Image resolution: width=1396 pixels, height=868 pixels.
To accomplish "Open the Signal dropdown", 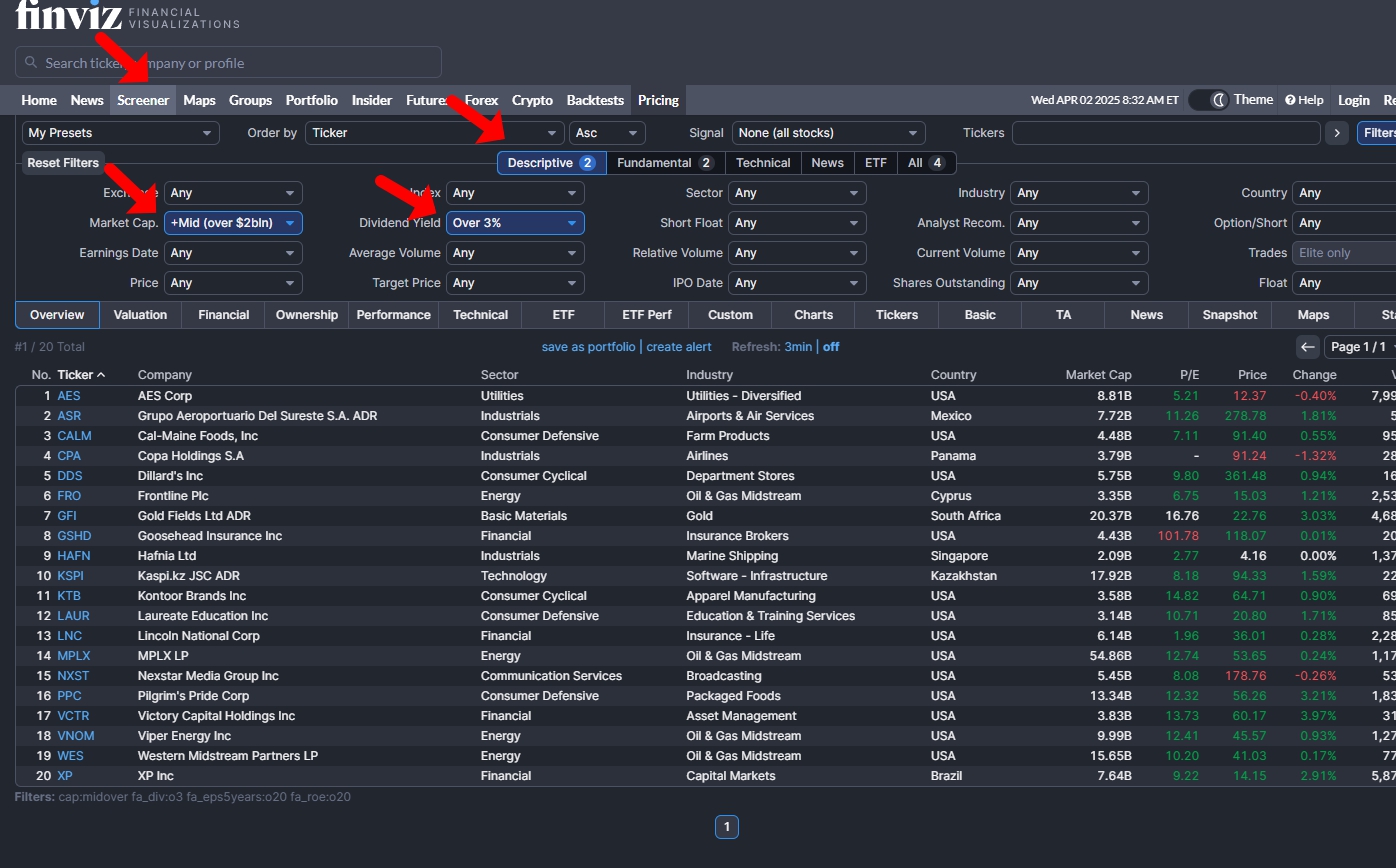I will tap(829, 133).
